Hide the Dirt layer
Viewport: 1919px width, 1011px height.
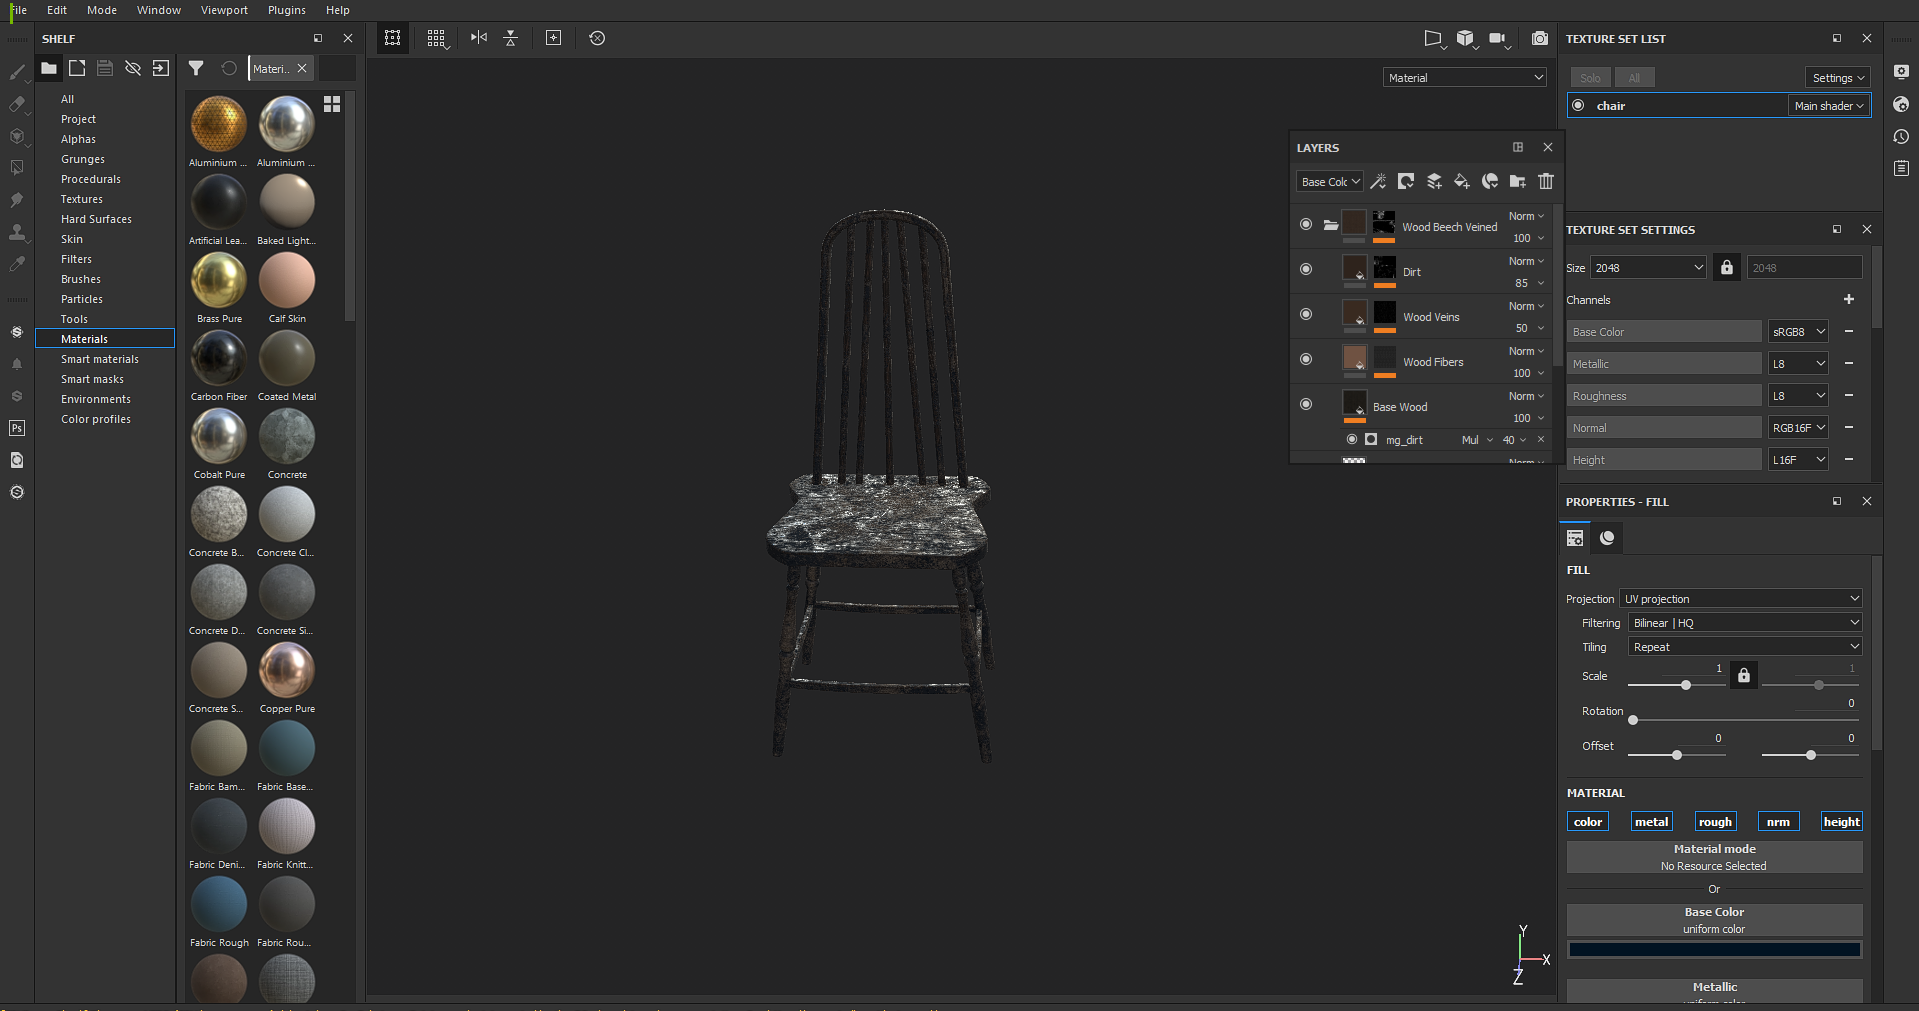(1306, 270)
